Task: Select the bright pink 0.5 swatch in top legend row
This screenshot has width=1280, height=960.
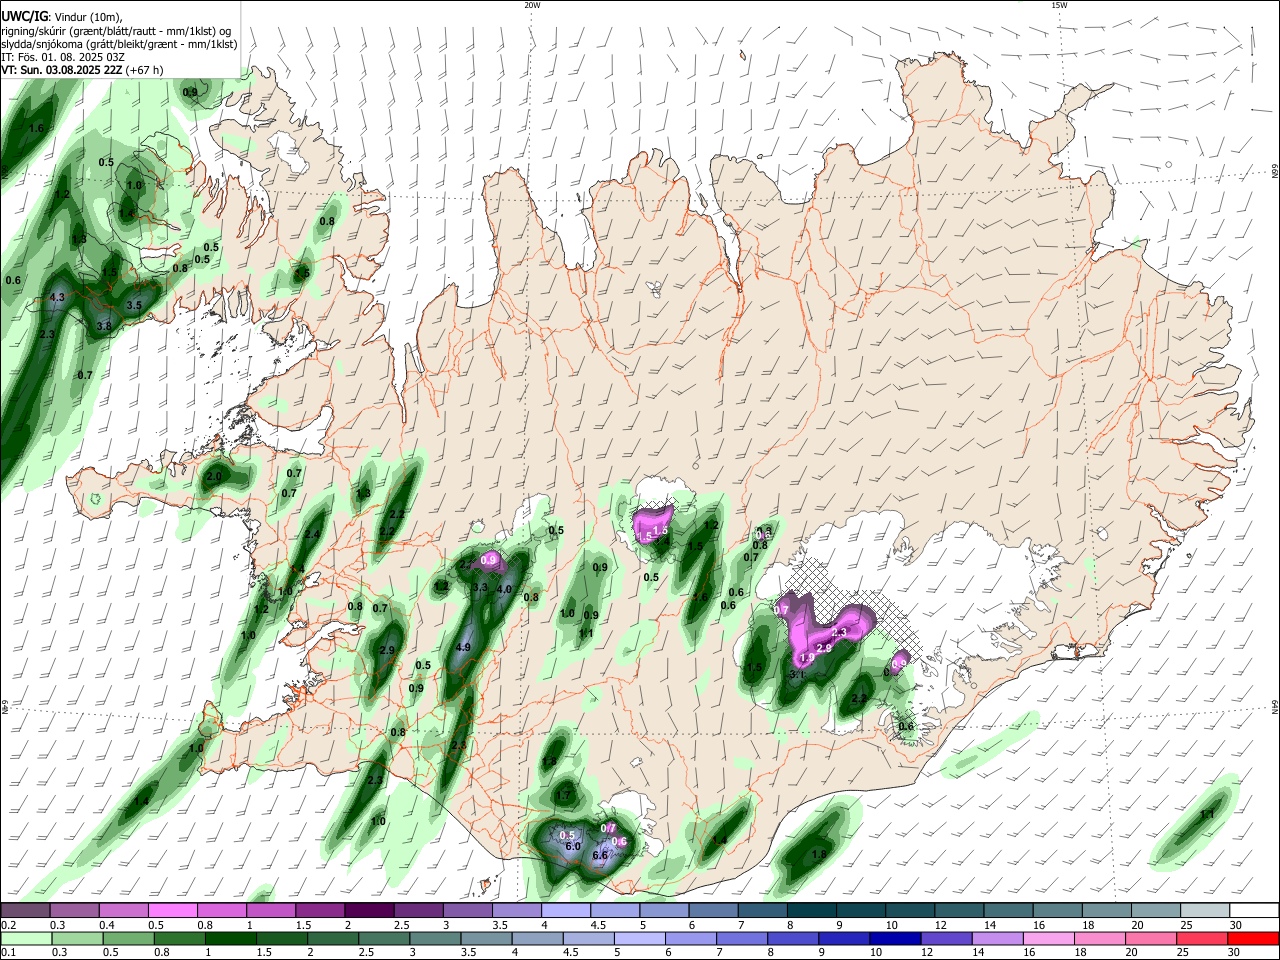Action: click(172, 911)
